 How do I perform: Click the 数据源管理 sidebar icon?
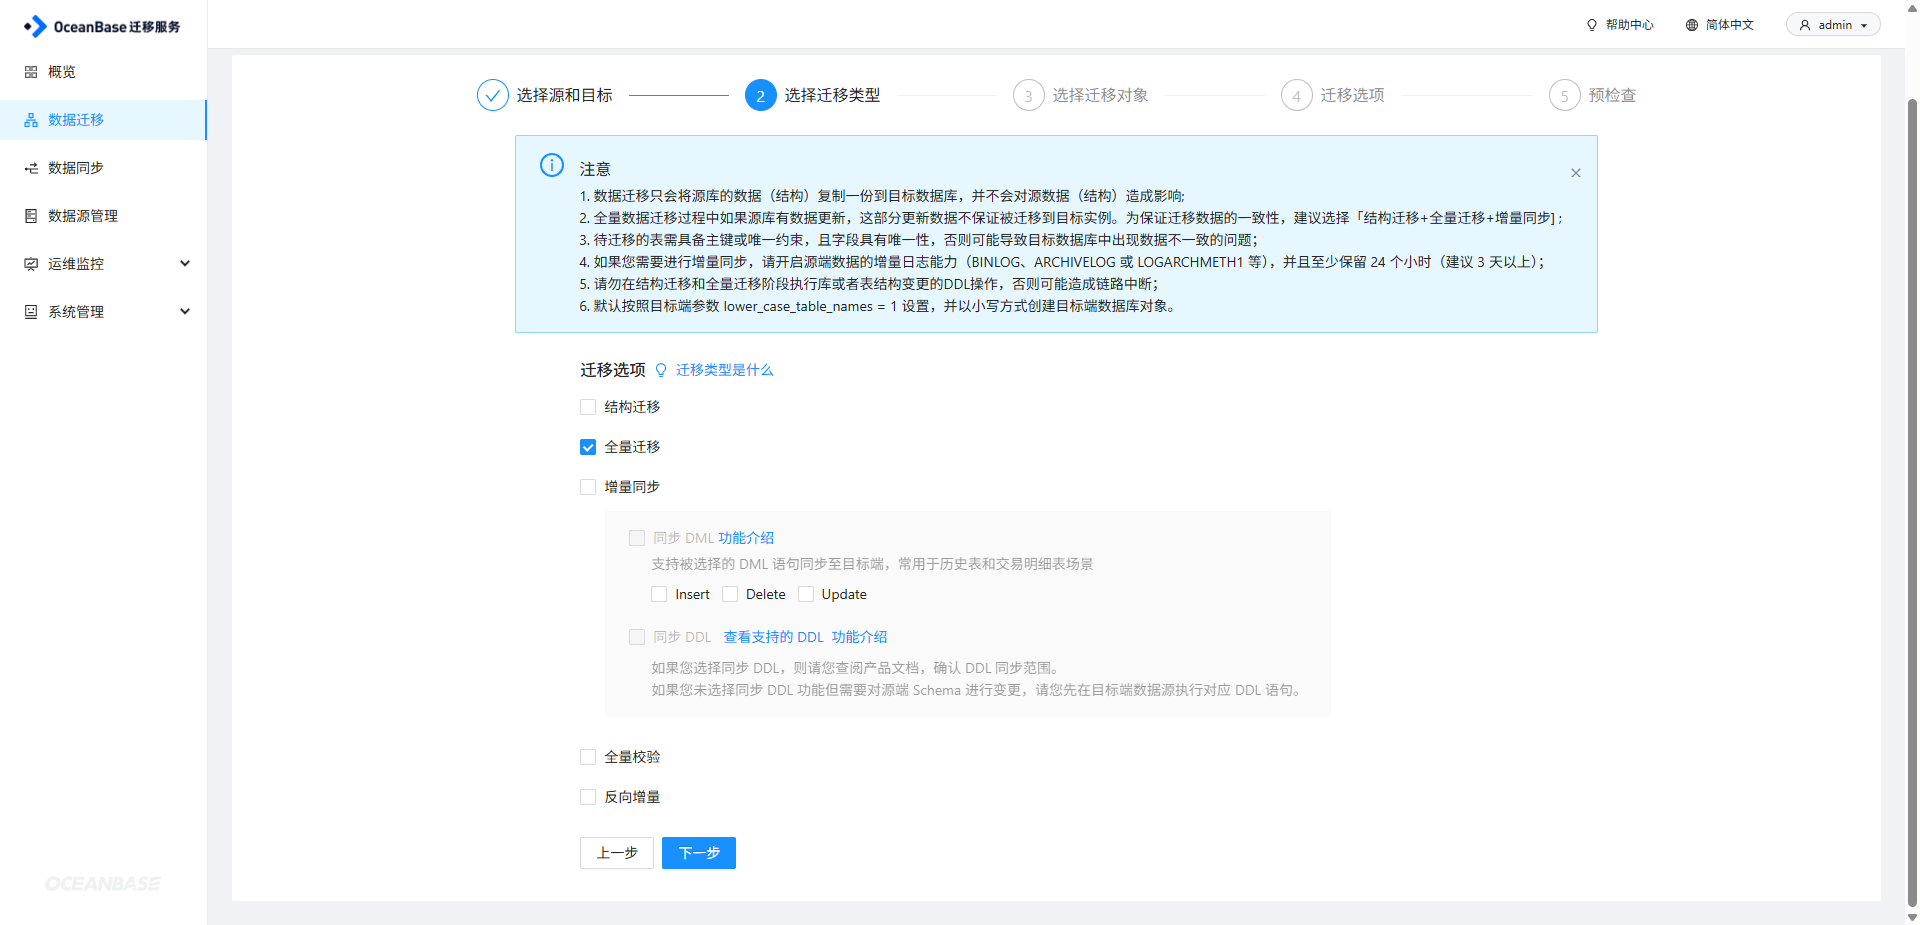coord(31,216)
